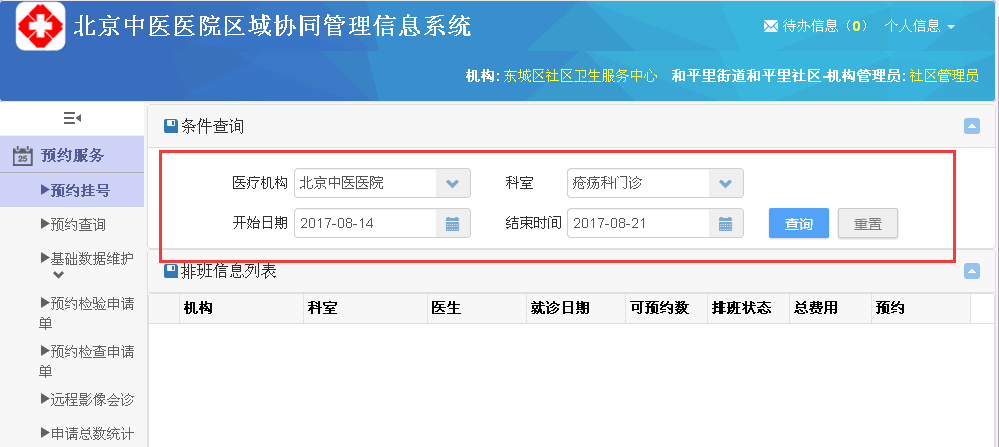Collapse the 条件查询 panel

(x=971, y=126)
